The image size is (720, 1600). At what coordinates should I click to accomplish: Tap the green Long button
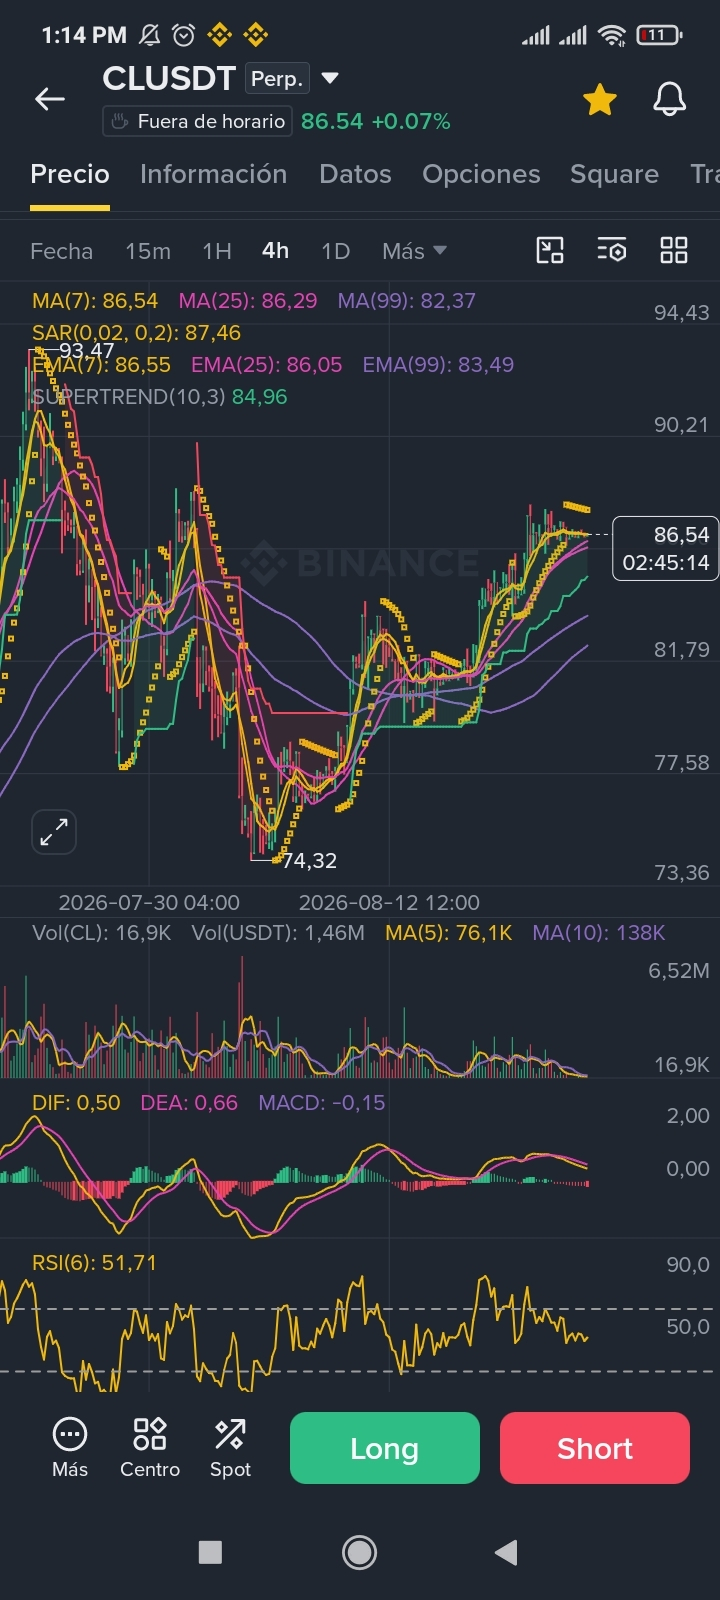click(385, 1448)
